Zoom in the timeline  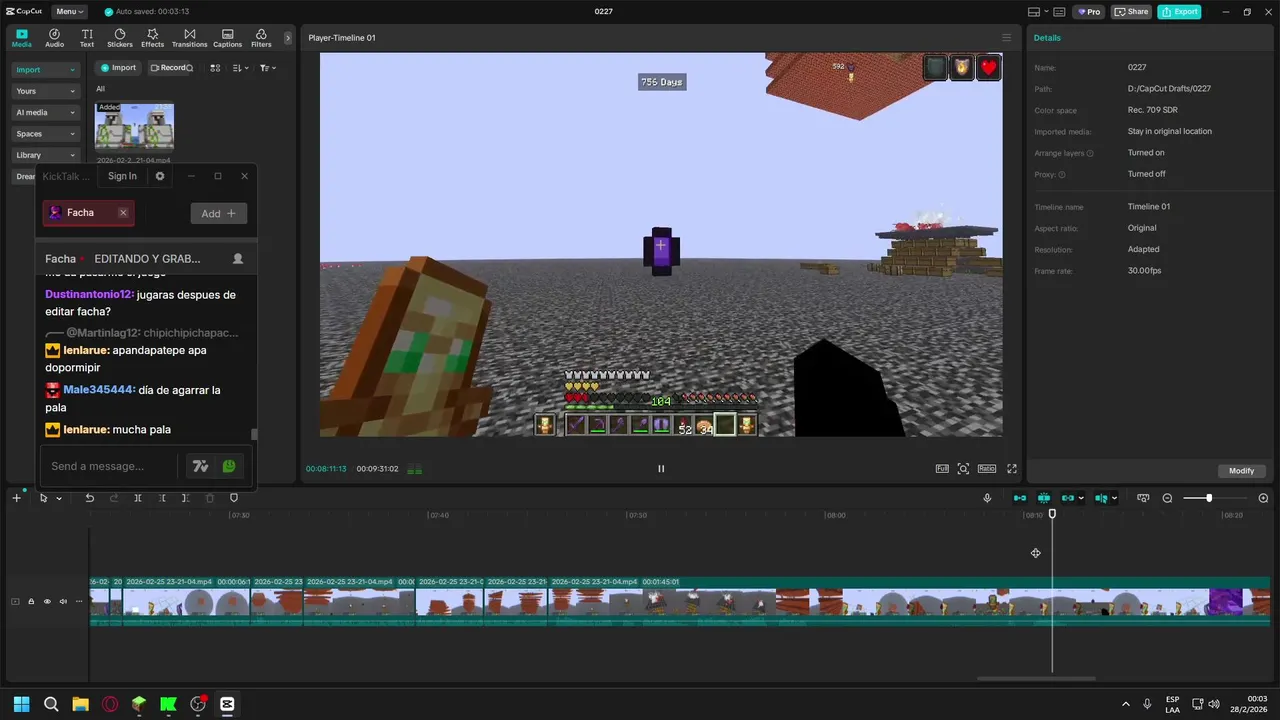[1263, 498]
